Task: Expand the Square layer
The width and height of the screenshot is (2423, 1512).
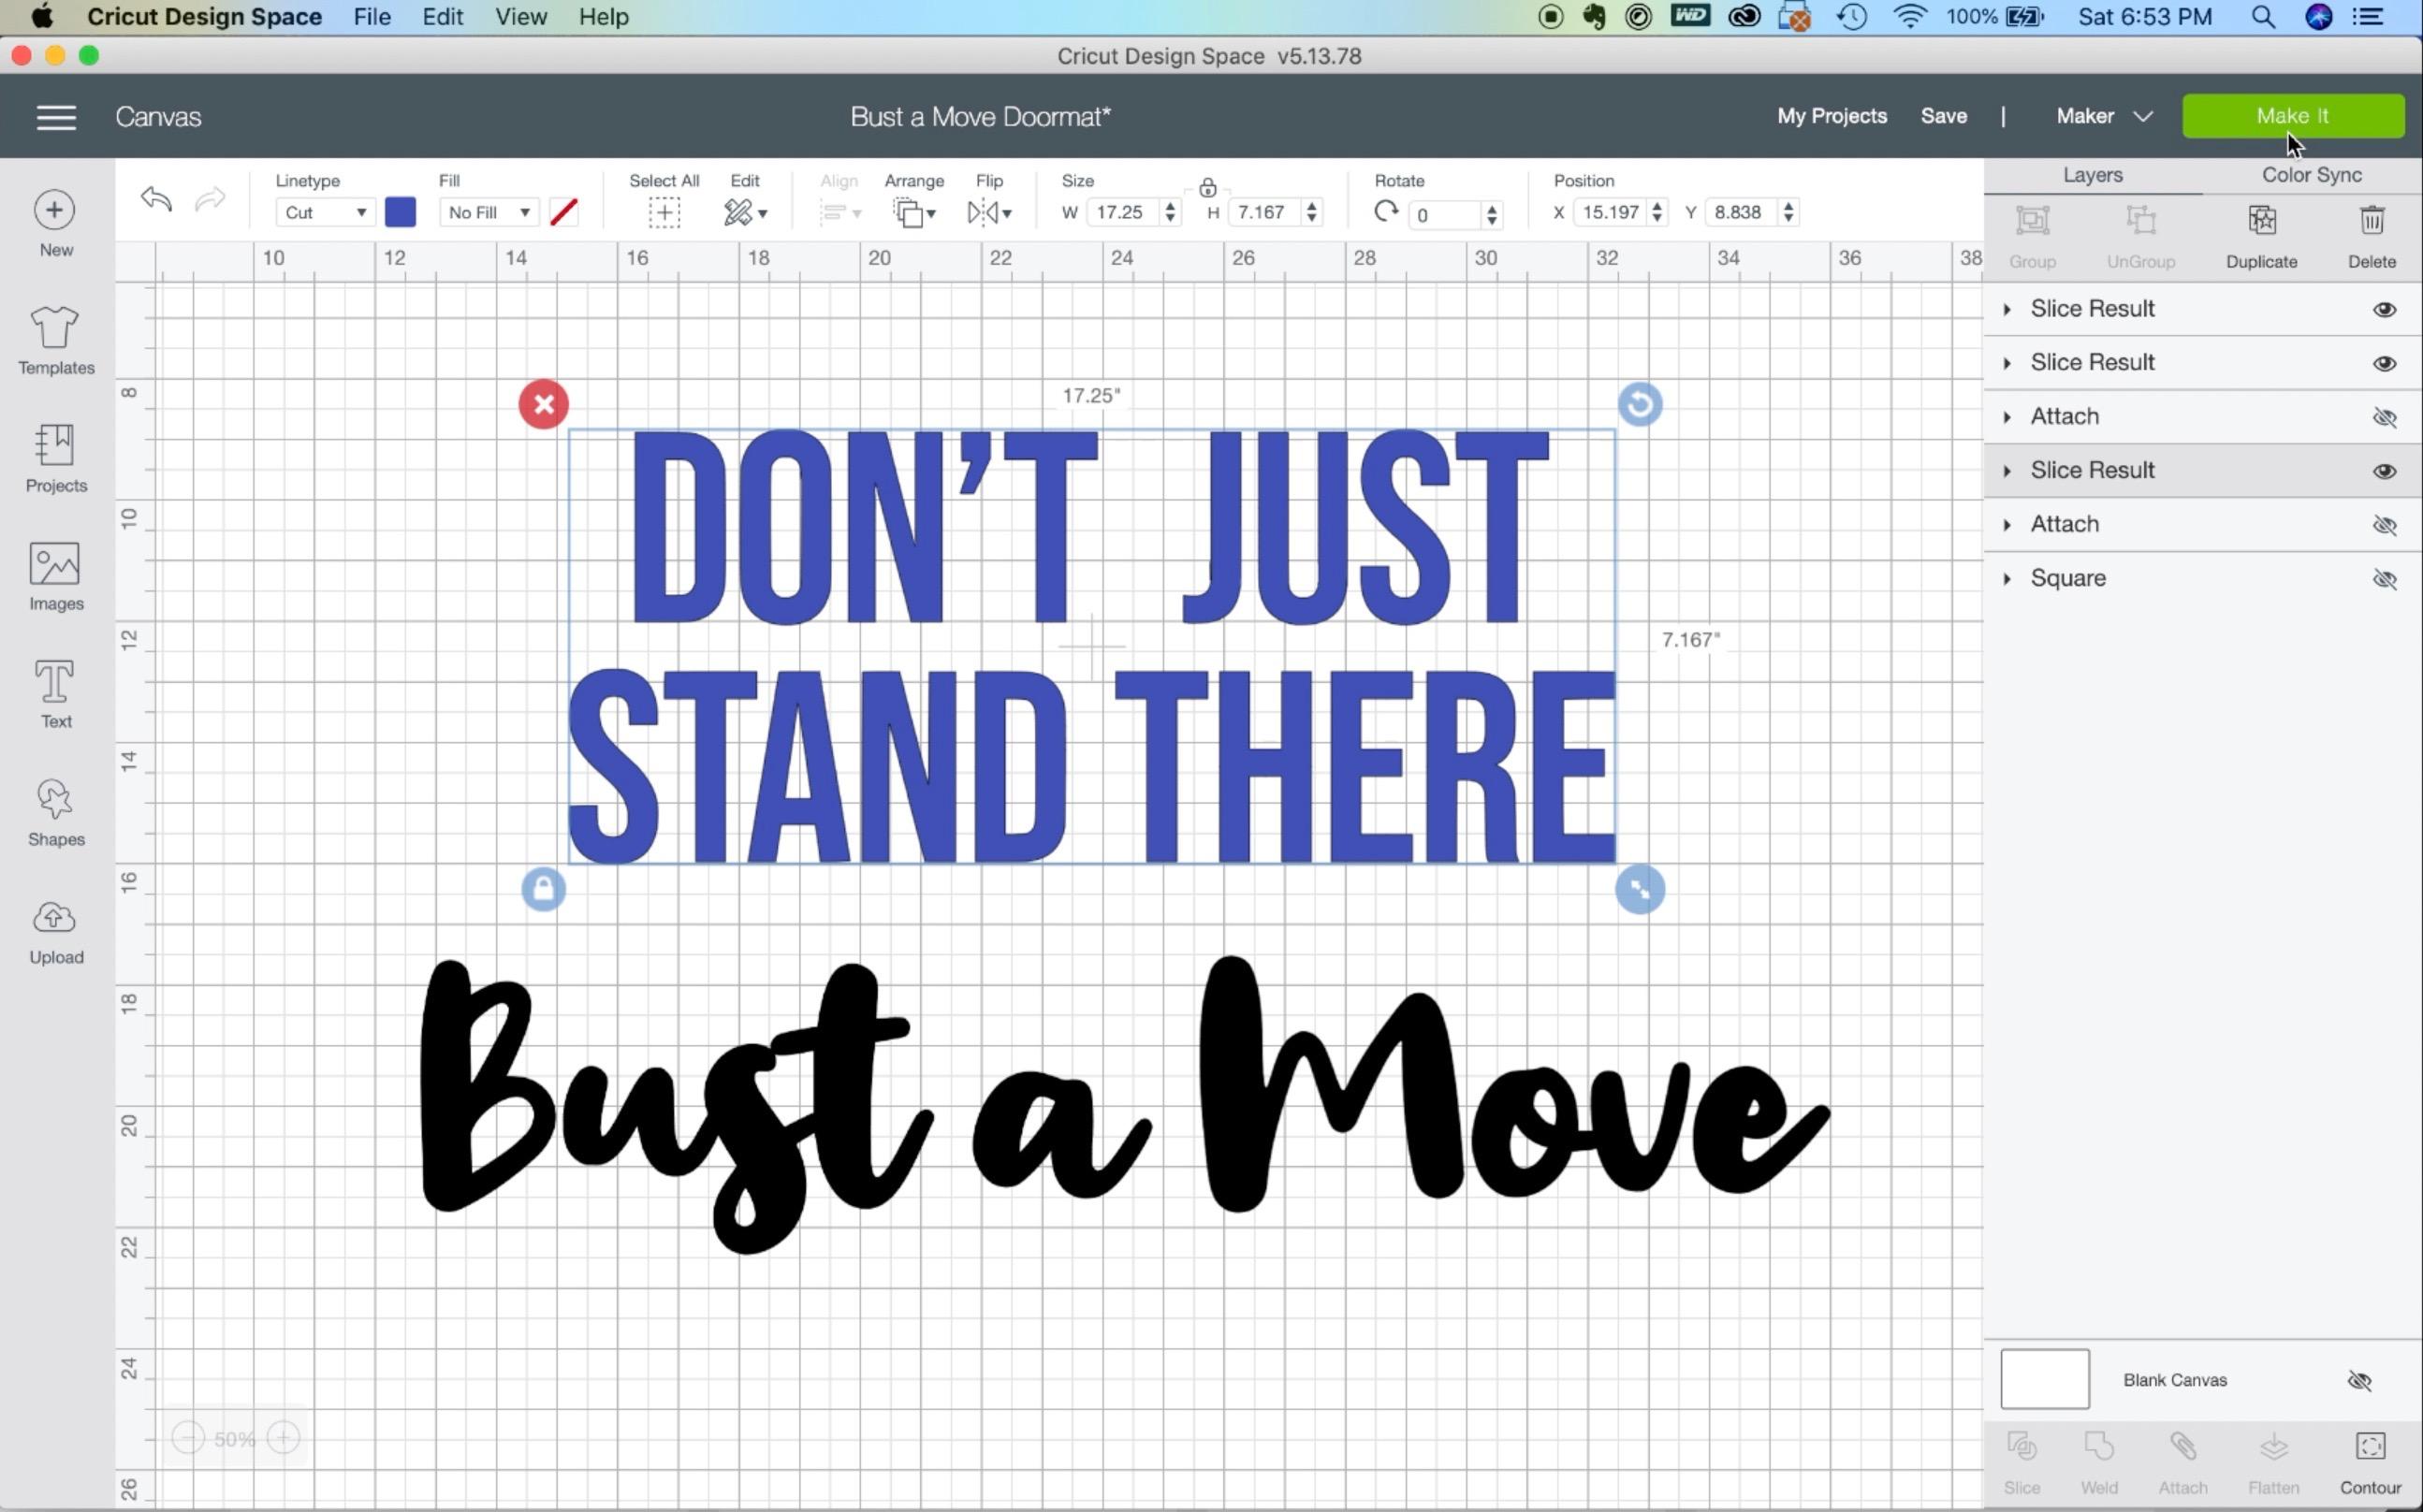Action: [x=2006, y=579]
